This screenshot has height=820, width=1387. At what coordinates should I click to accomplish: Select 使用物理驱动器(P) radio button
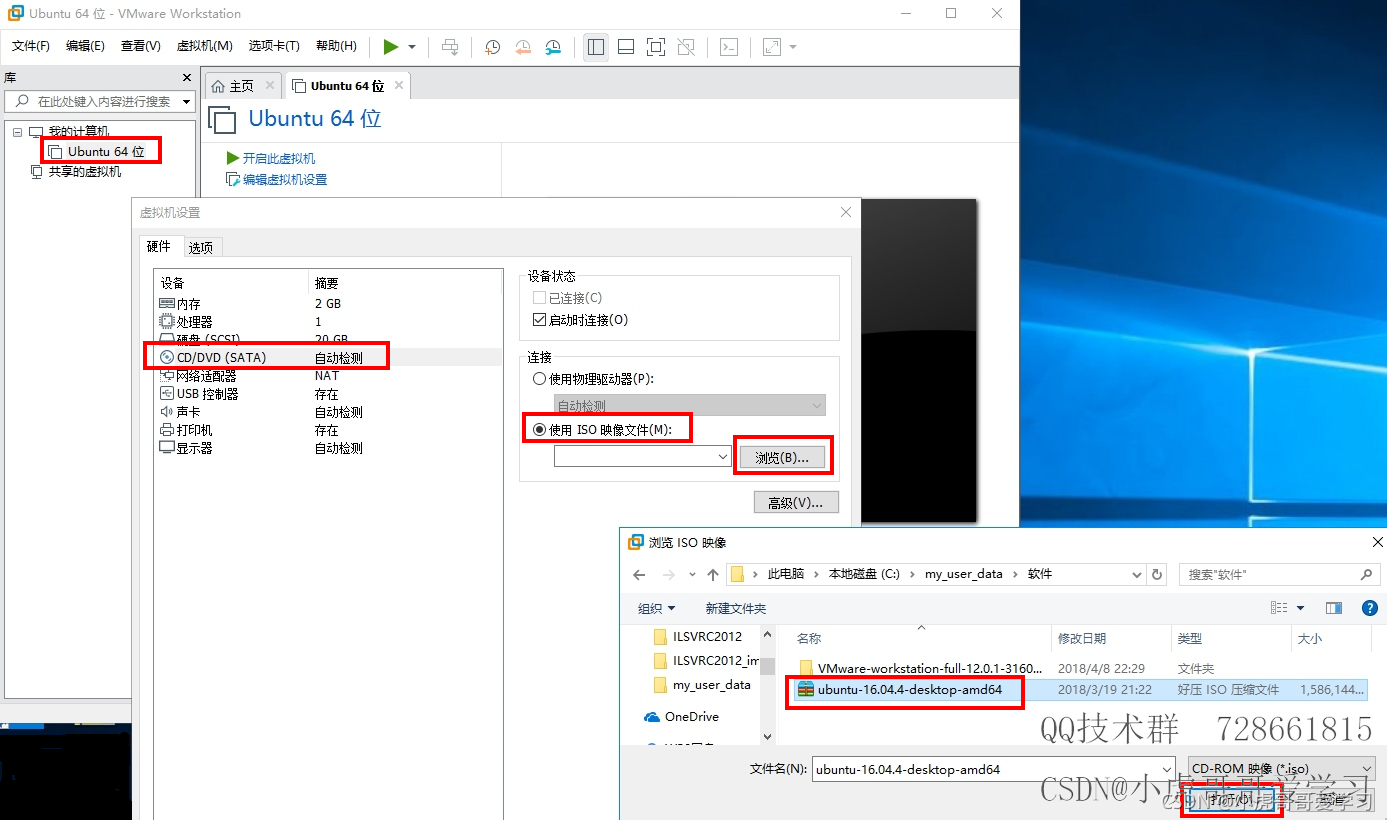coord(540,379)
